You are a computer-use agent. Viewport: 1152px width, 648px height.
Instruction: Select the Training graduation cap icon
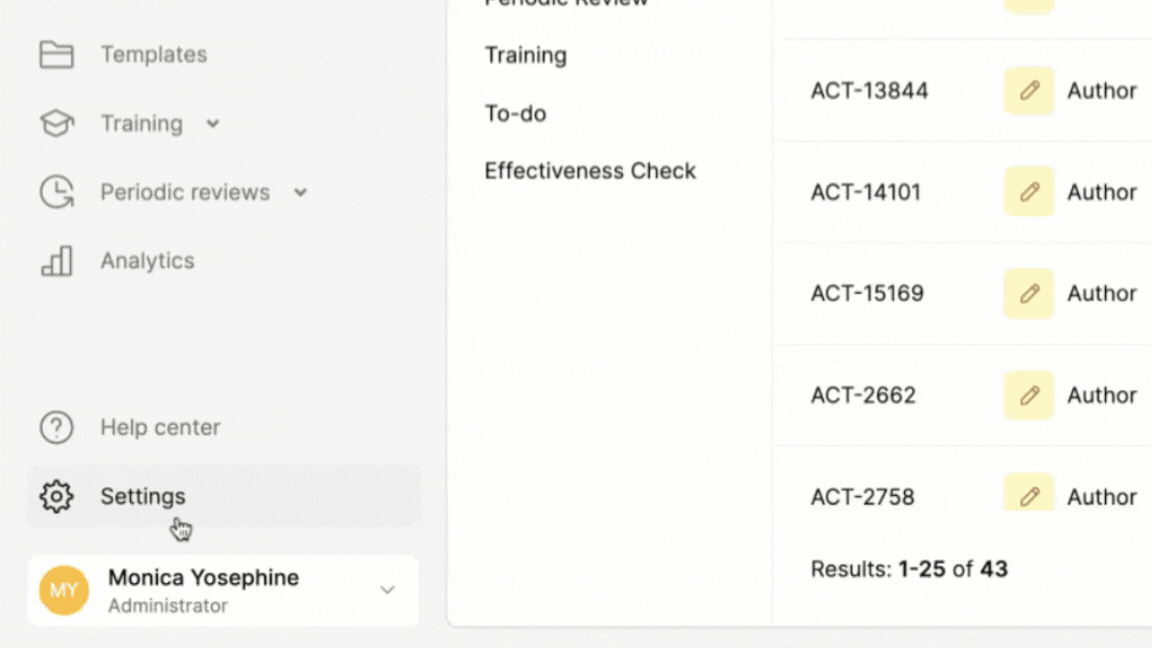57,122
